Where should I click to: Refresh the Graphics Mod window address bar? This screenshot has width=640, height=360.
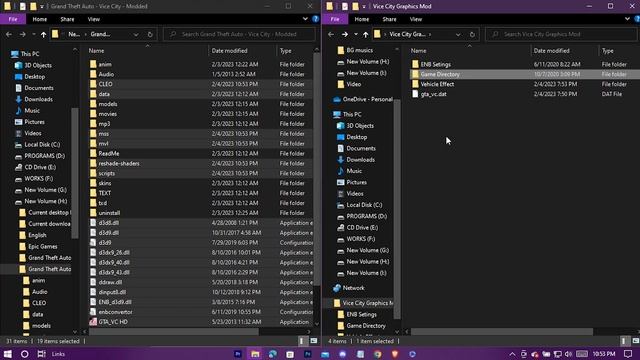point(472,34)
